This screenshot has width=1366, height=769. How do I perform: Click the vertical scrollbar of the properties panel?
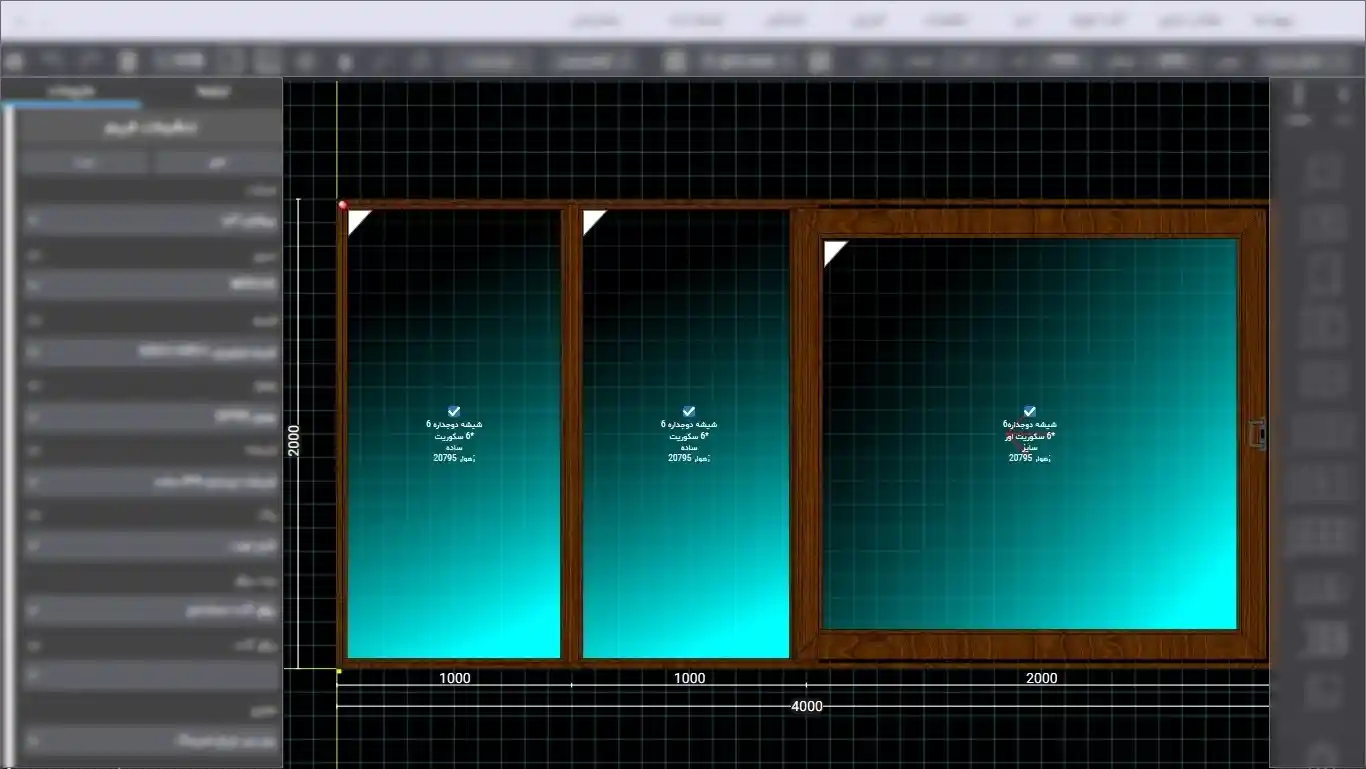10,435
